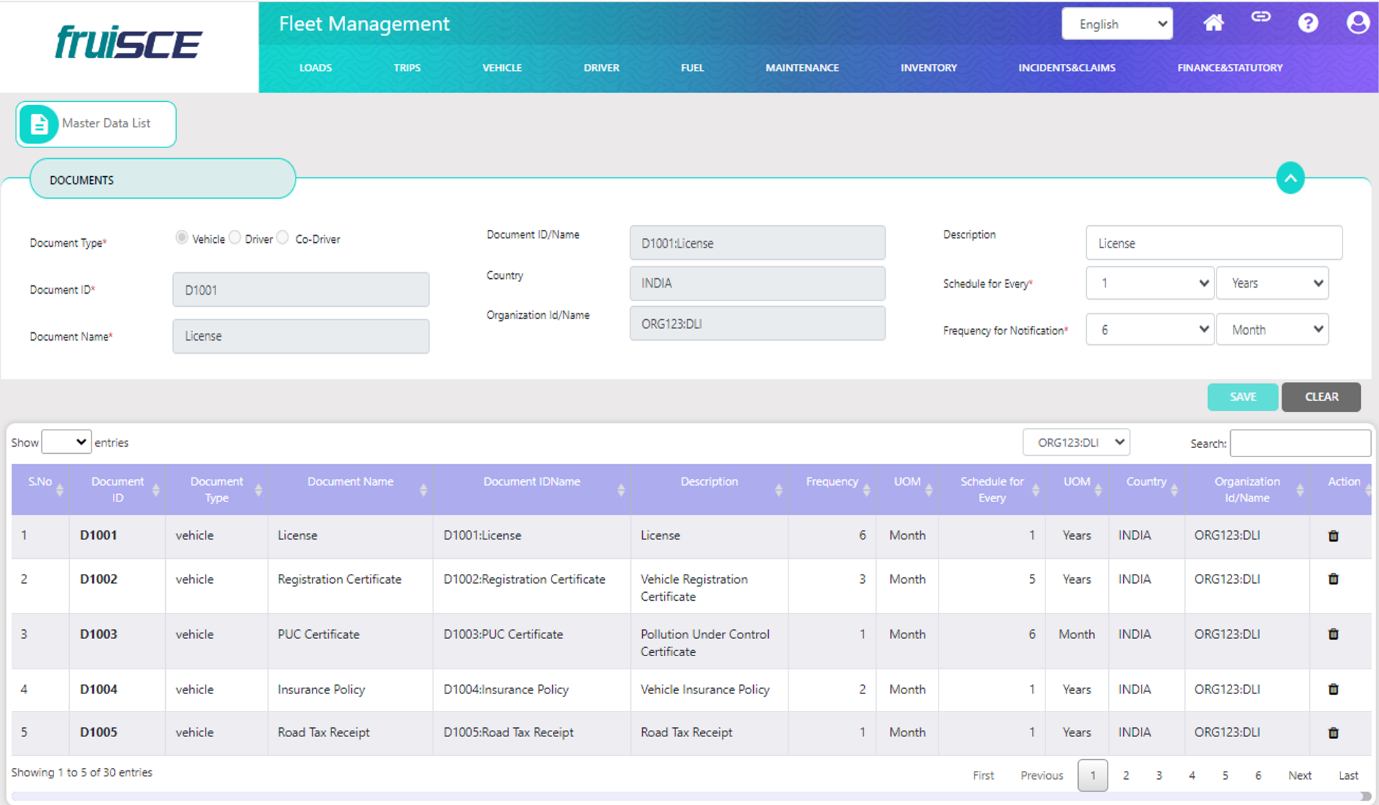
Task: Collapse the Documents panel with chevron
Action: 1290,179
